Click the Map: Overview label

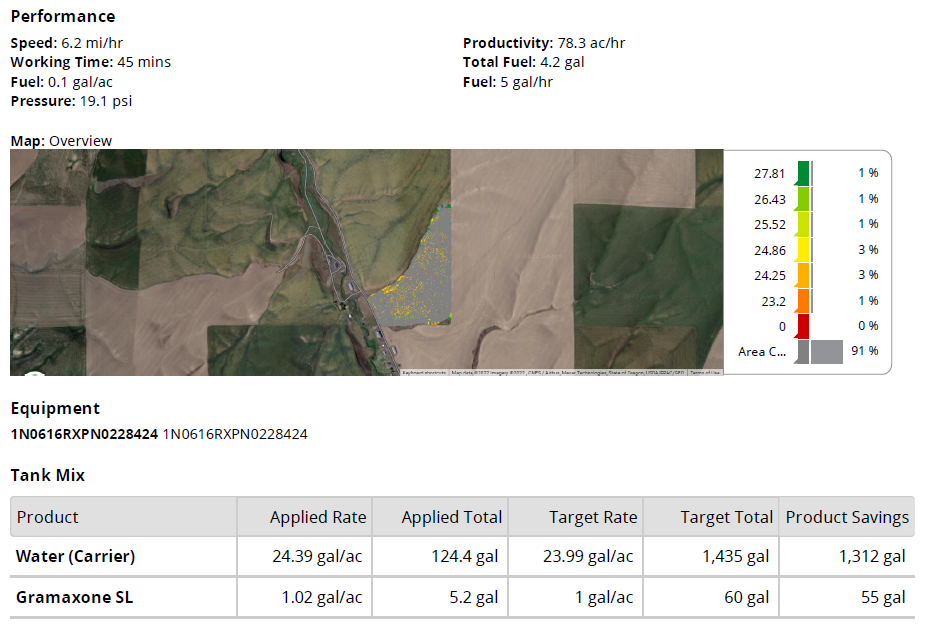(x=61, y=141)
